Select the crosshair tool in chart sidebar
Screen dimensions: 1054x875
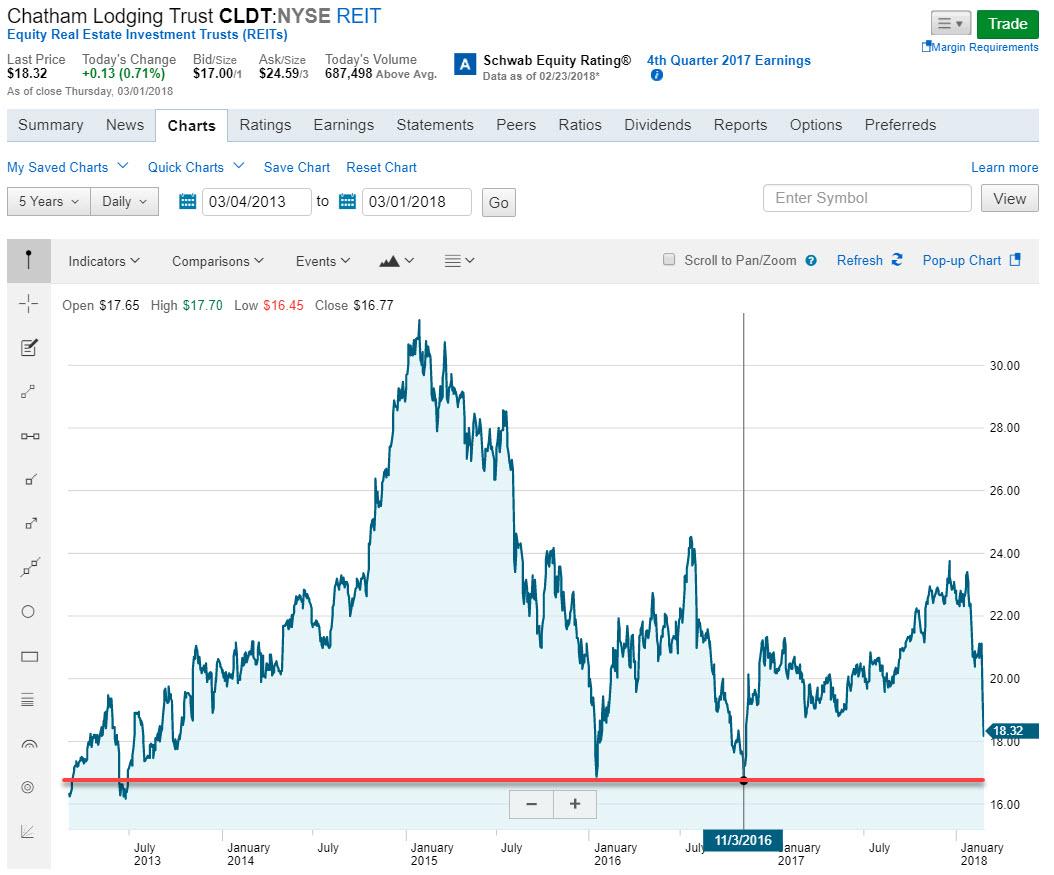click(28, 304)
